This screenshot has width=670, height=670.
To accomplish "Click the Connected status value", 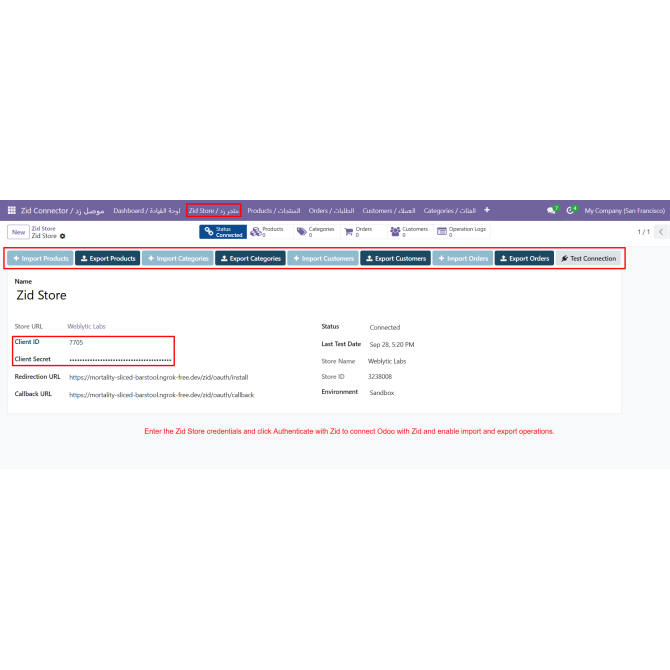I will (385, 327).
